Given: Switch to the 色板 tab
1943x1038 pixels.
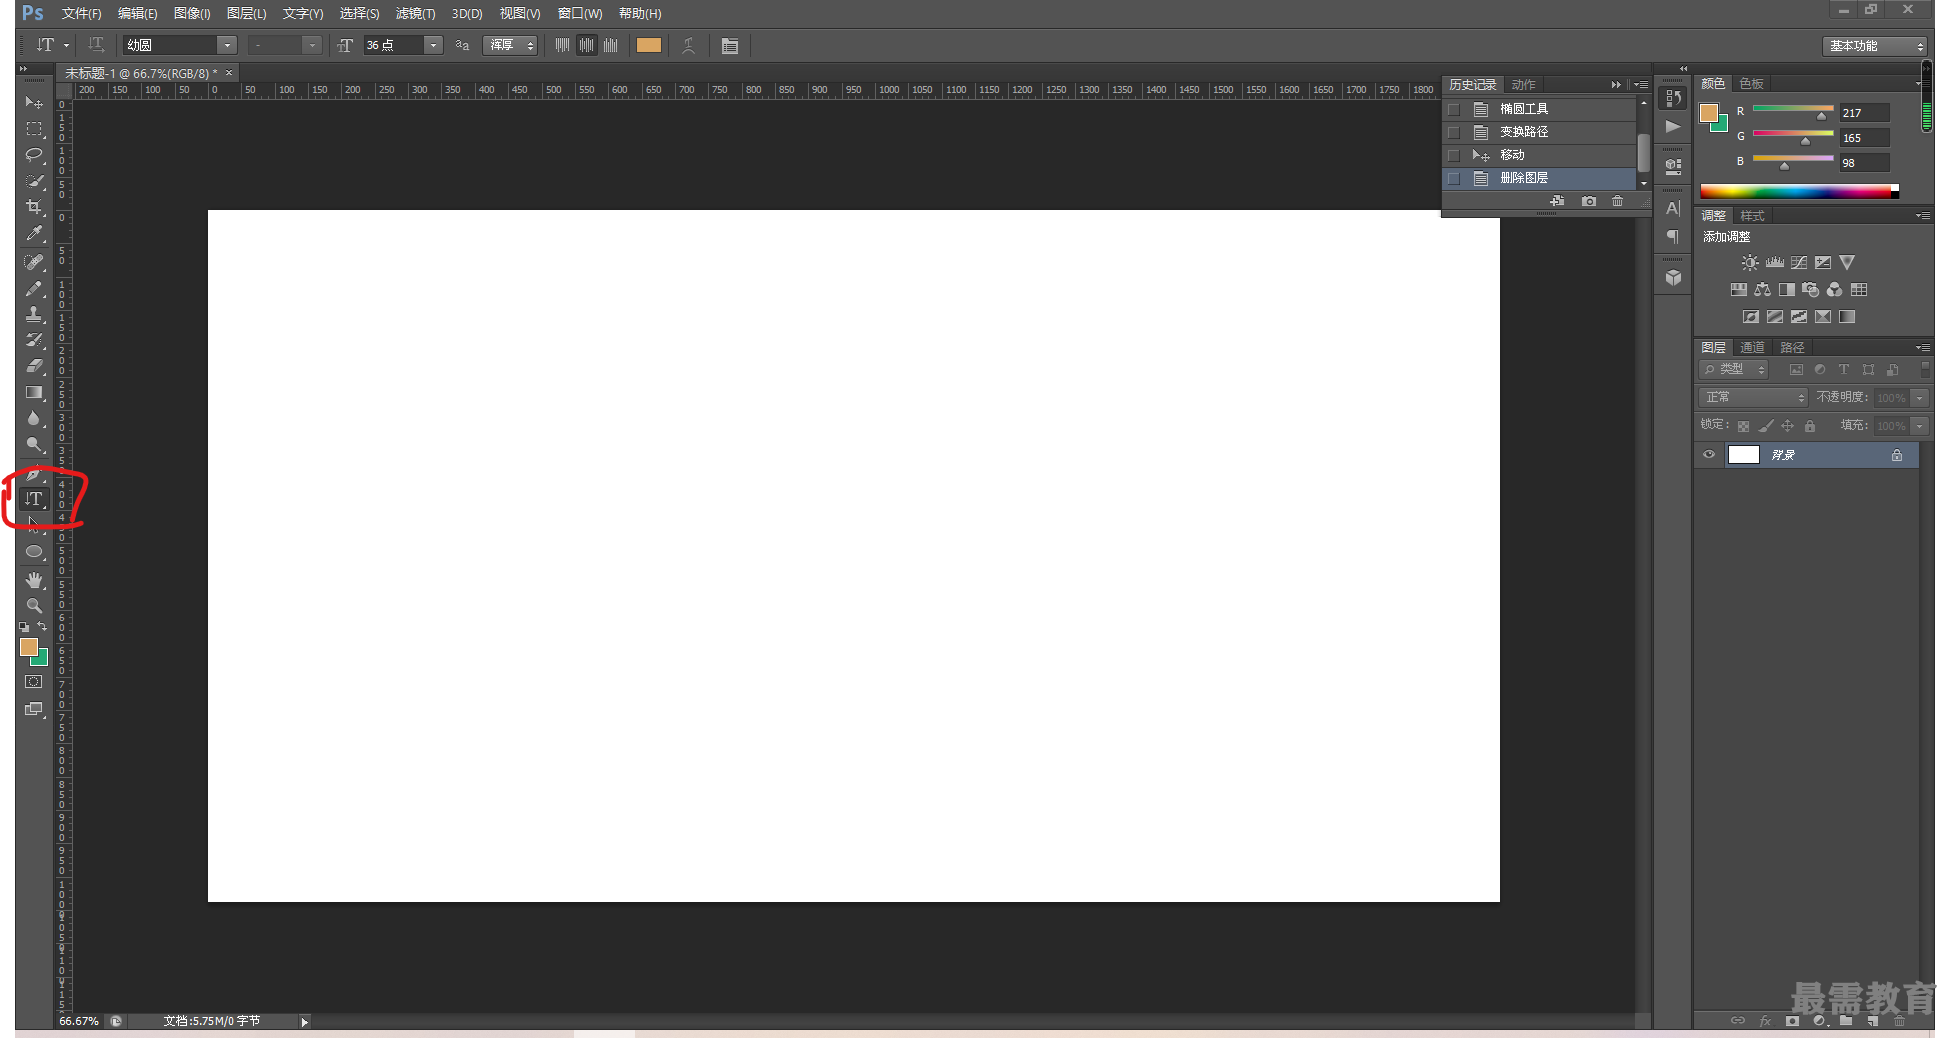Looking at the screenshot, I should point(1751,84).
